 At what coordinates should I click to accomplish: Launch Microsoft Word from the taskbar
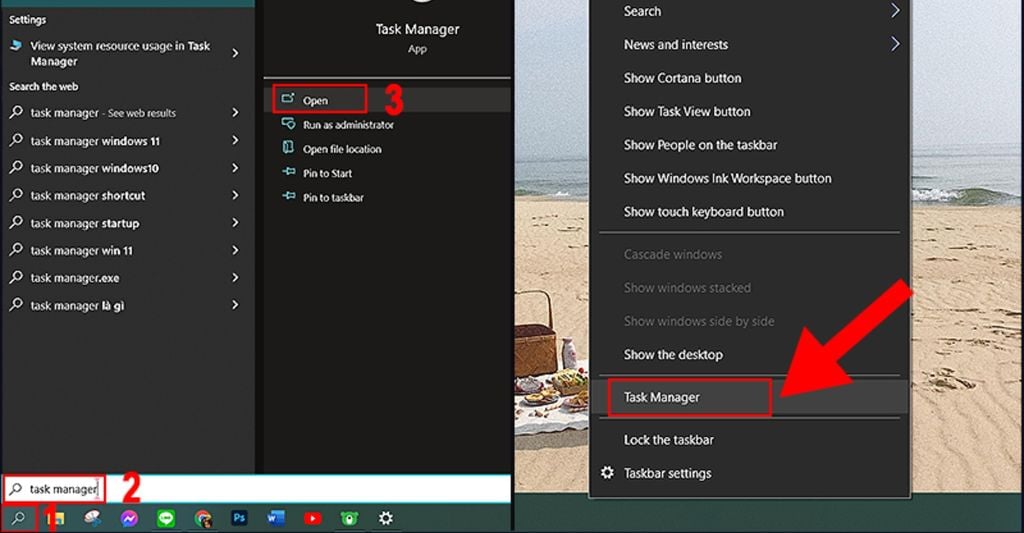click(x=276, y=518)
